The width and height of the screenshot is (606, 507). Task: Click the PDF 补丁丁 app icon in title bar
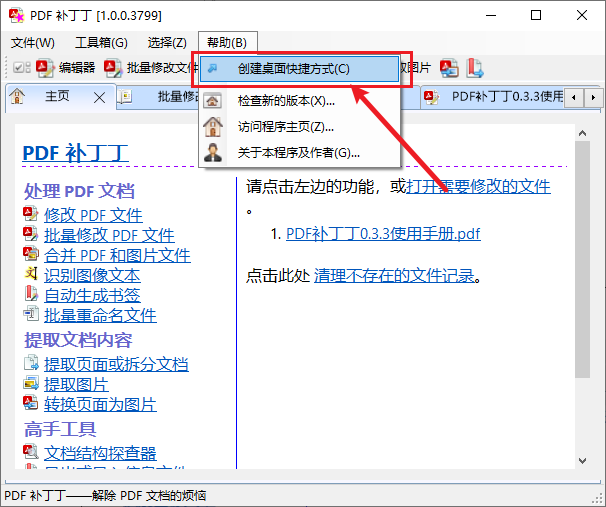tap(17, 15)
